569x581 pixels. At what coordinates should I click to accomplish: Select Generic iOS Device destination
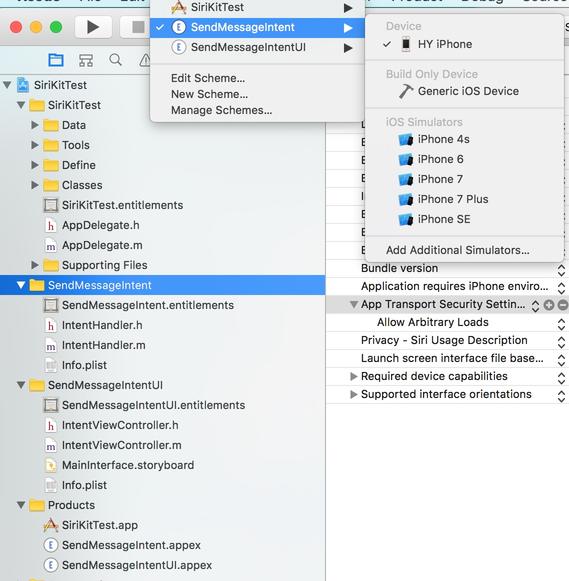pyautogui.click(x=465, y=91)
